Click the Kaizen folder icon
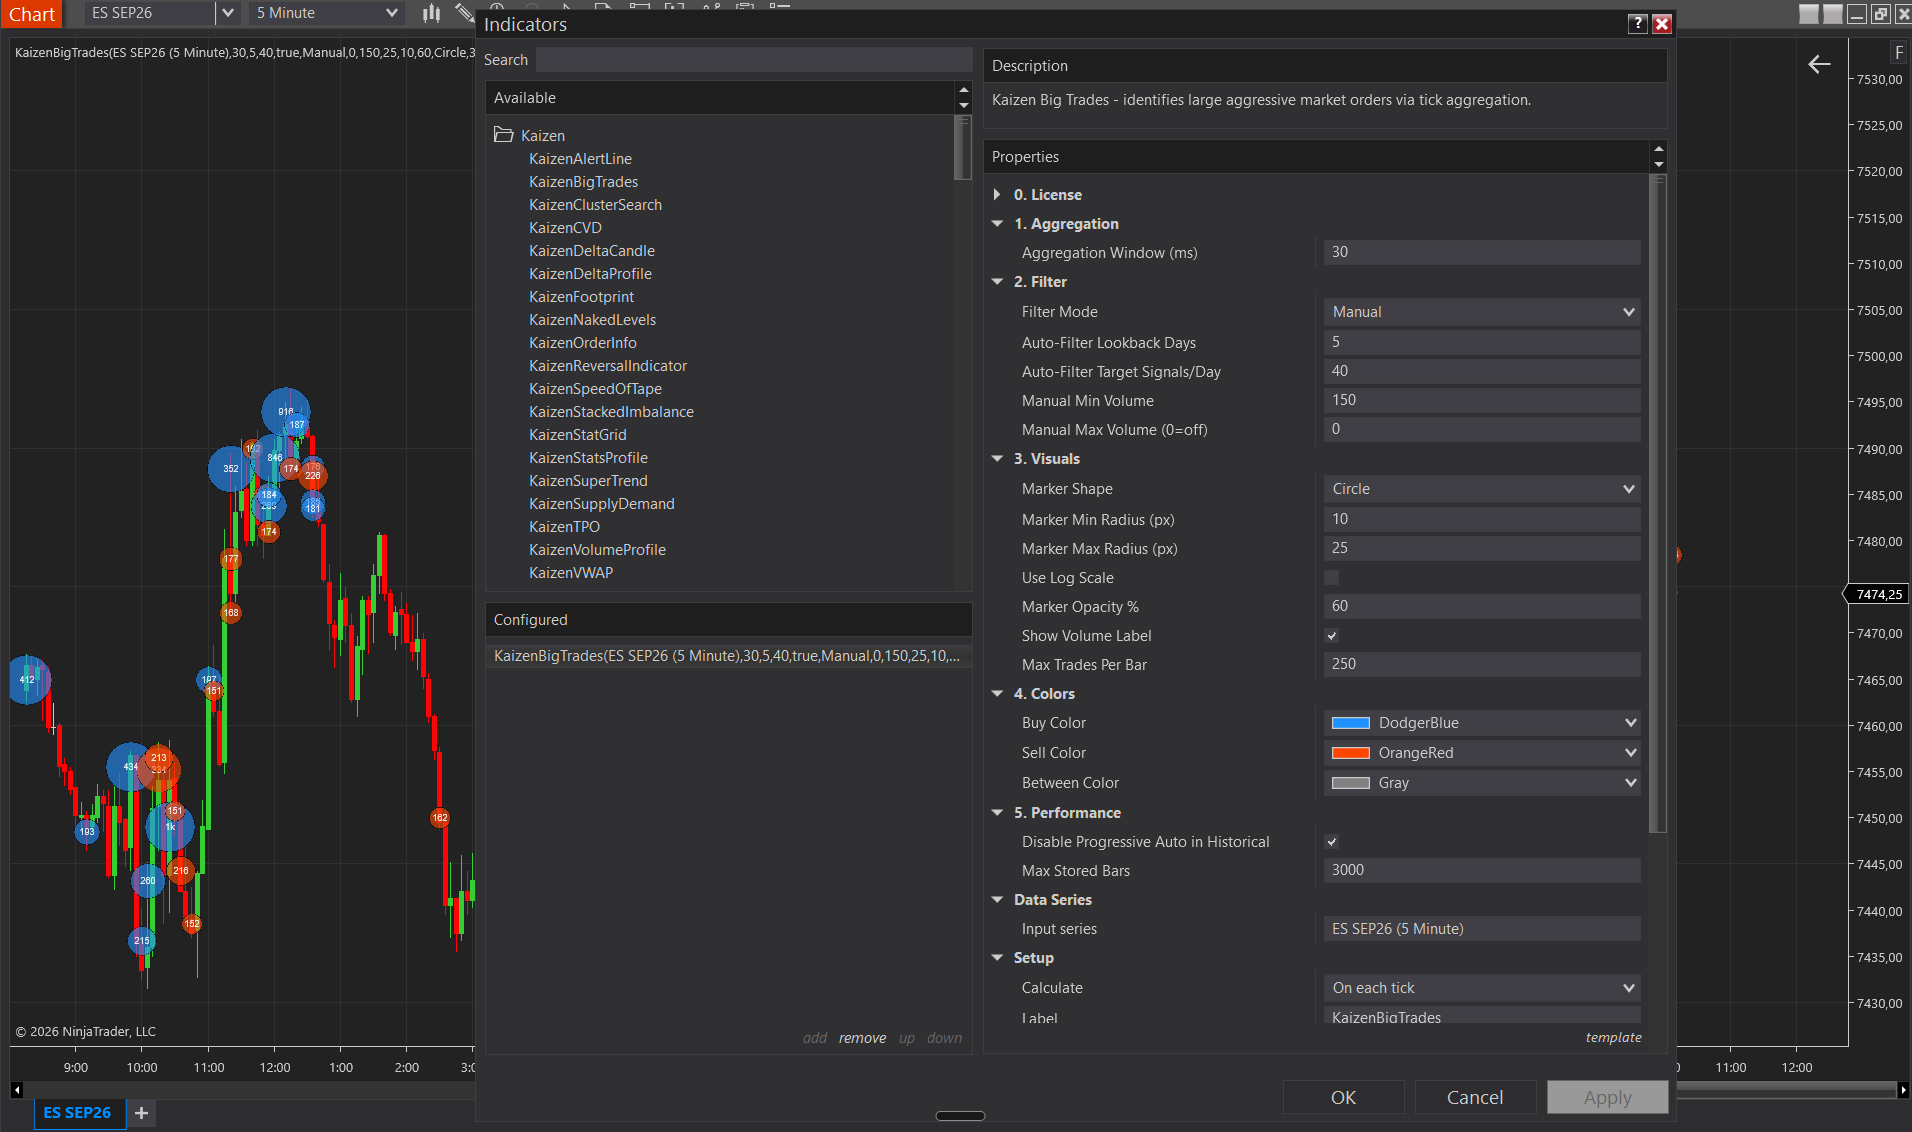This screenshot has width=1912, height=1132. coord(503,135)
